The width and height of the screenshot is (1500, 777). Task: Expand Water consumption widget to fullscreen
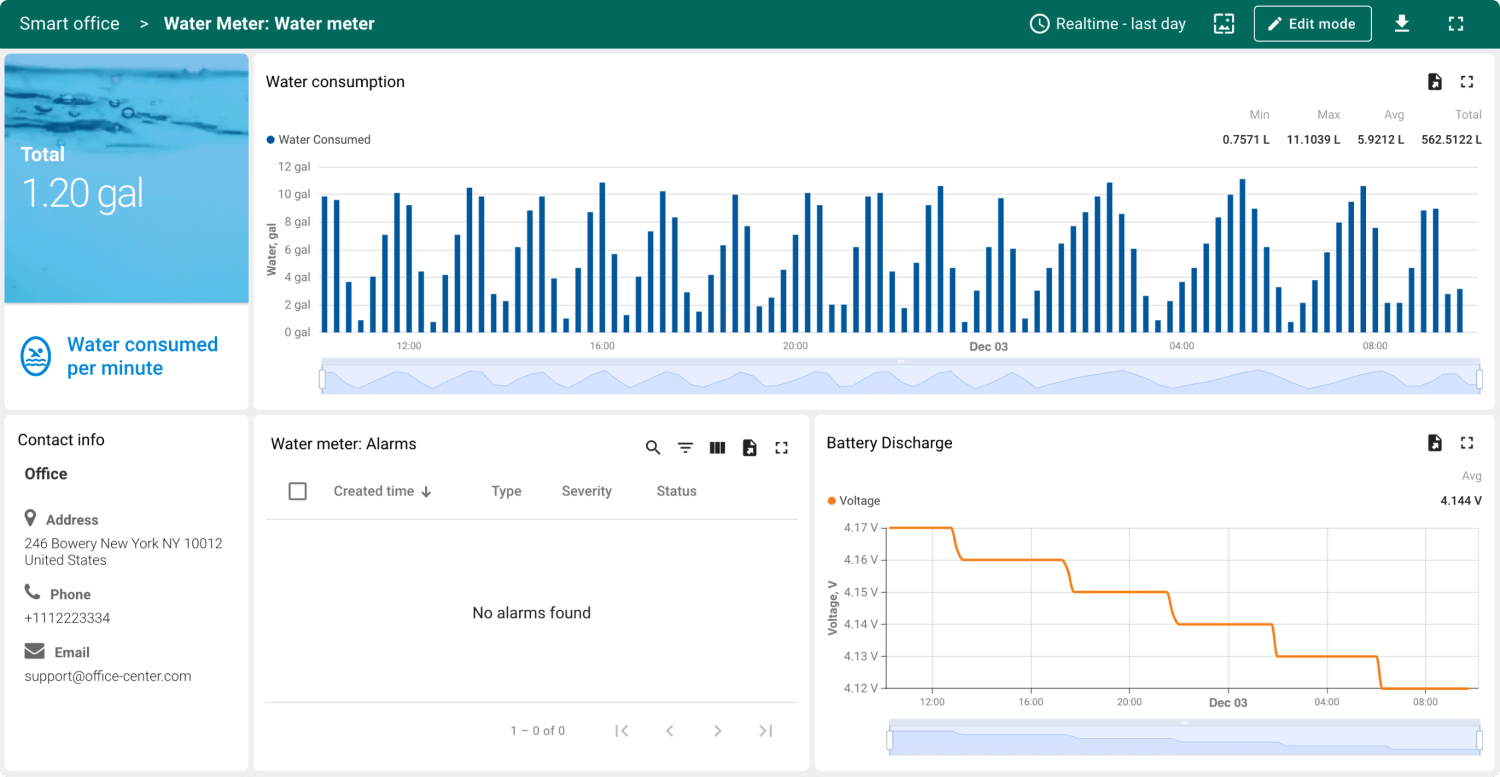click(x=1467, y=82)
